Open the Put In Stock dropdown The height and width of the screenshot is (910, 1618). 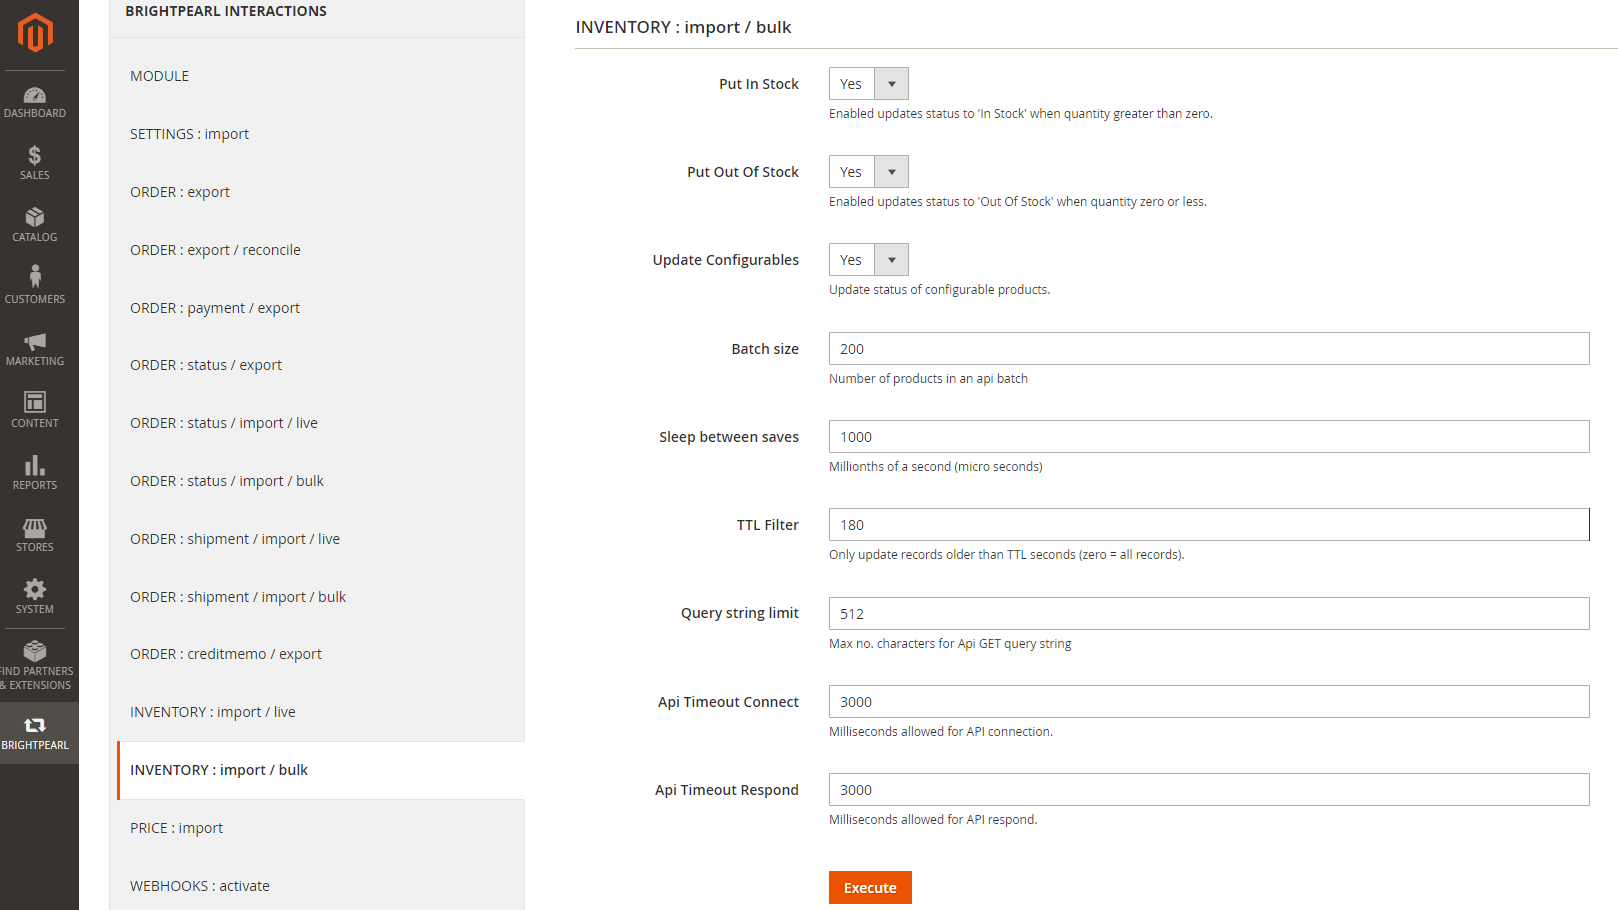point(892,83)
